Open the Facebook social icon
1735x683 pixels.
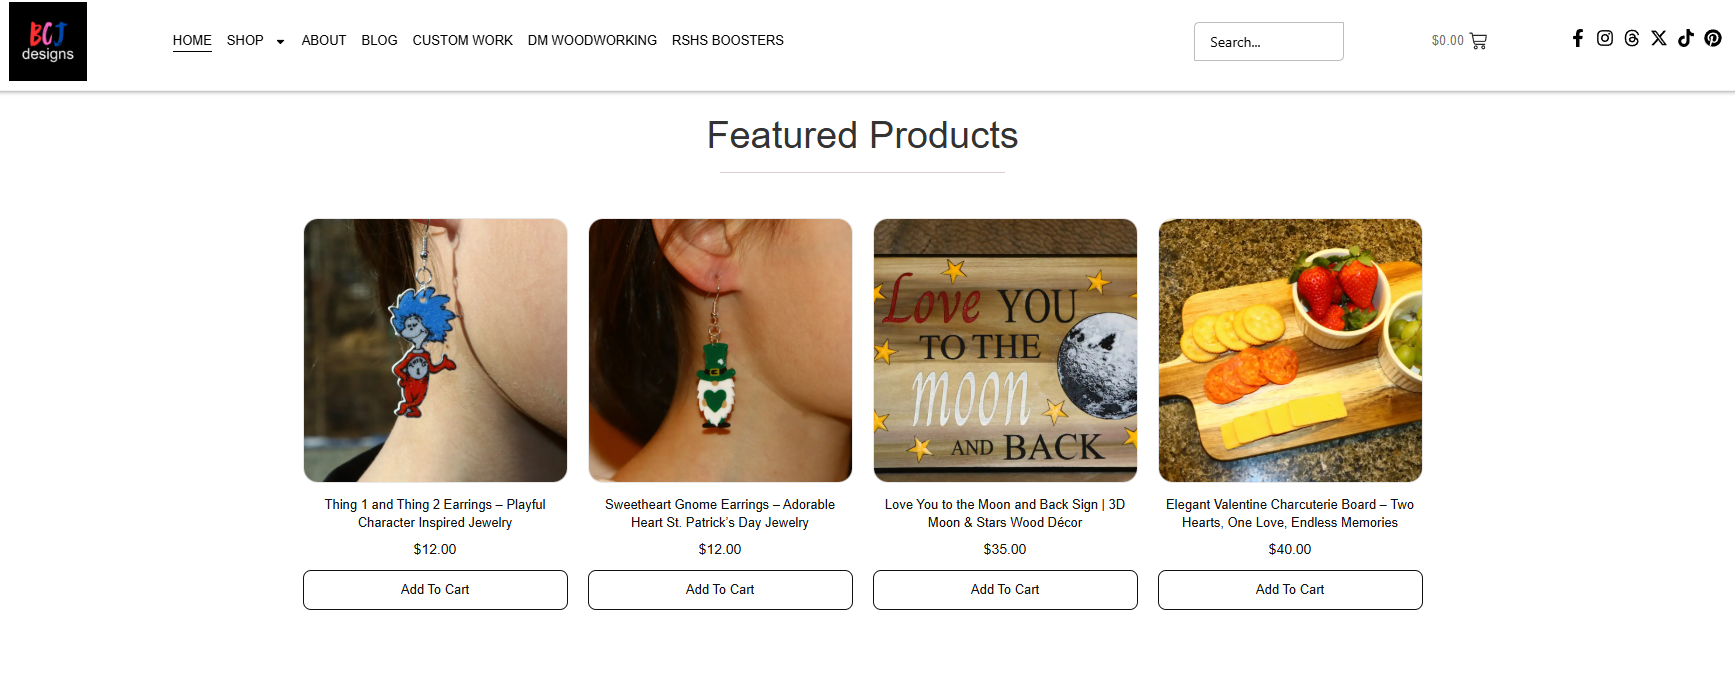(1578, 38)
